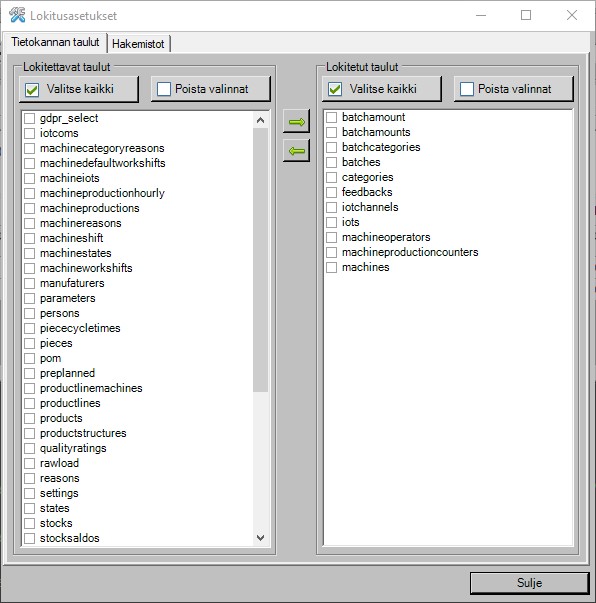Click the green left arrow transfer button

296,150
